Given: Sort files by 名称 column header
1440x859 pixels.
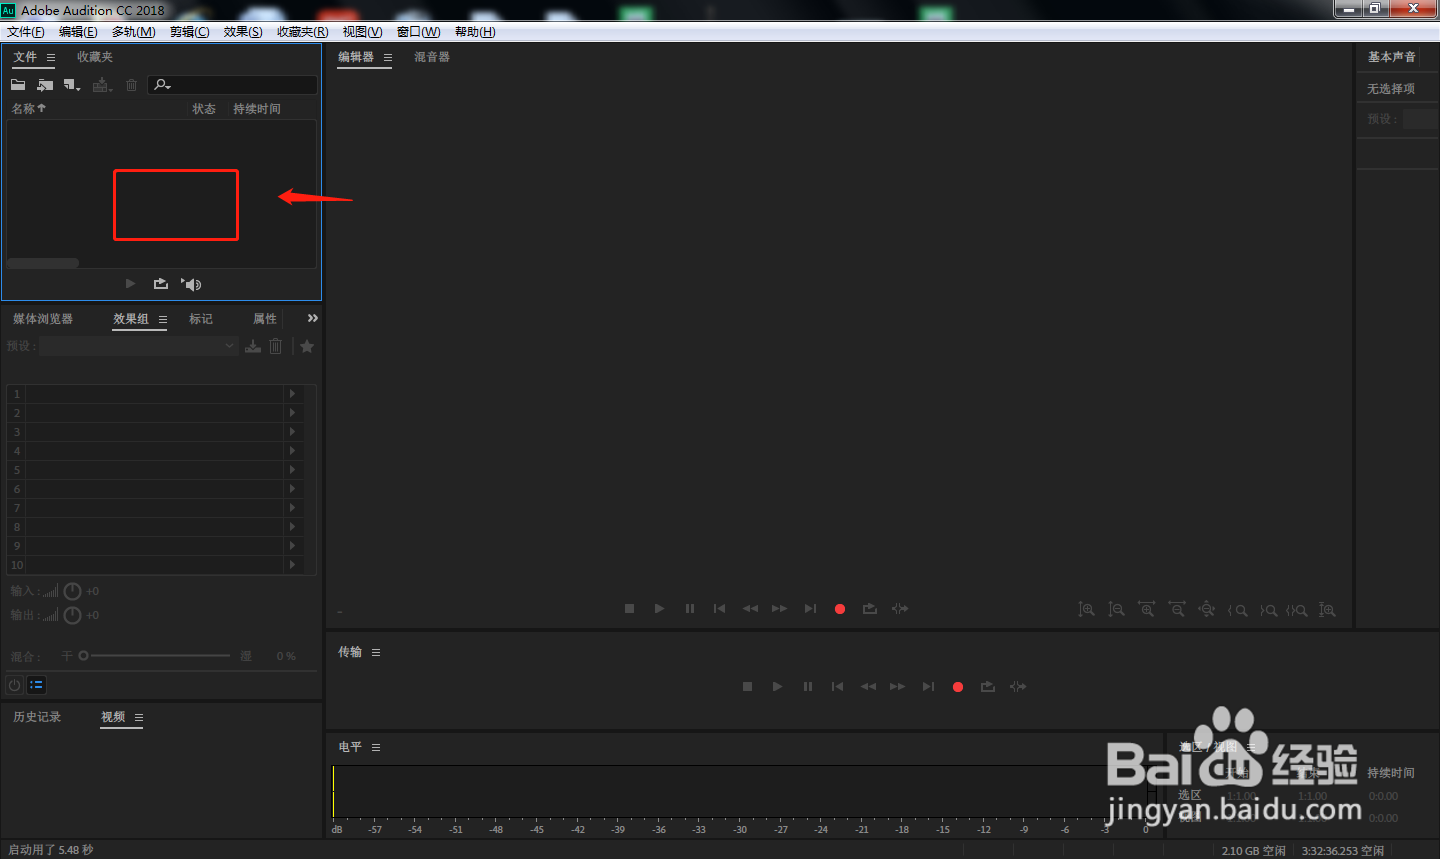Looking at the screenshot, I should pos(29,108).
